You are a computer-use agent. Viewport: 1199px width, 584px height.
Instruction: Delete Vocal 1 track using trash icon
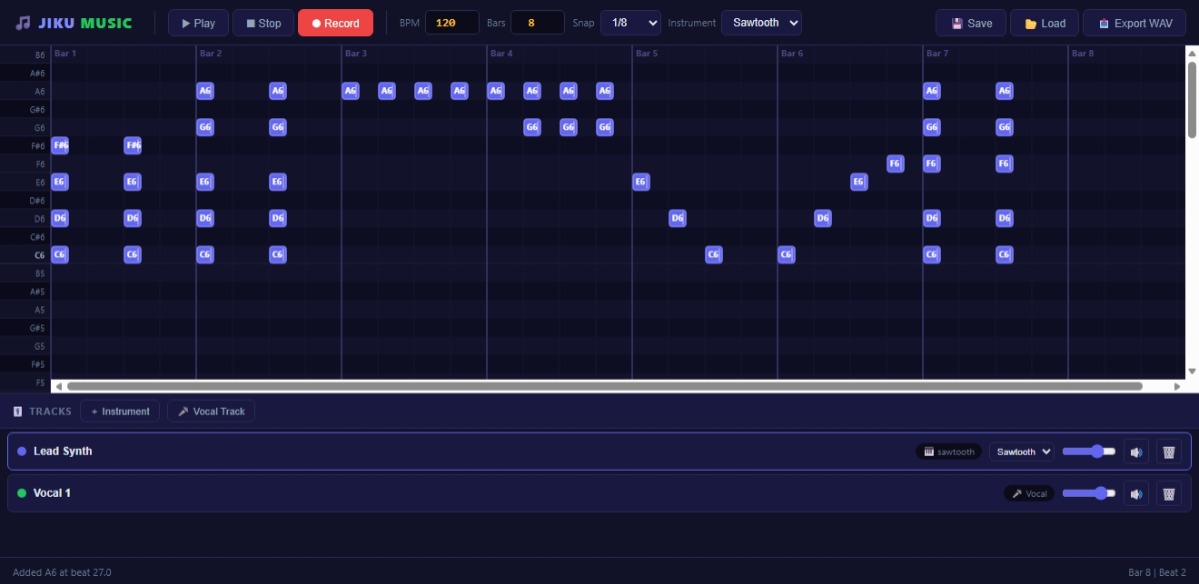point(1168,494)
